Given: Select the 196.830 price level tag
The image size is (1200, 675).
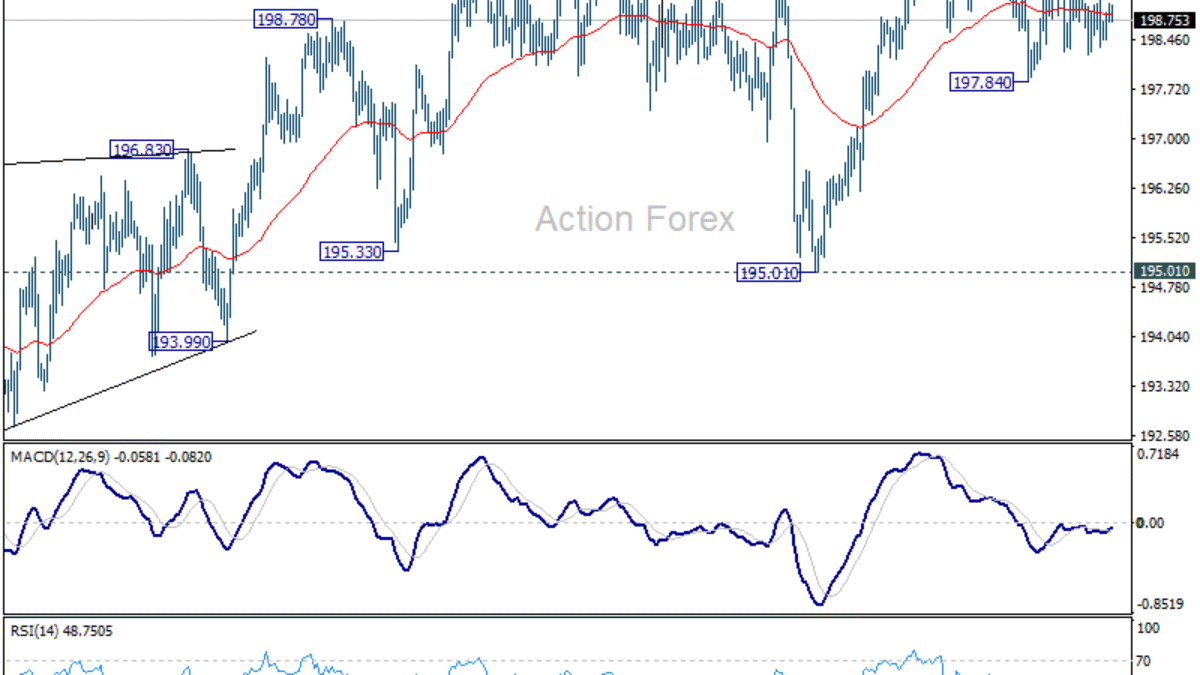Looking at the screenshot, I should (140, 147).
